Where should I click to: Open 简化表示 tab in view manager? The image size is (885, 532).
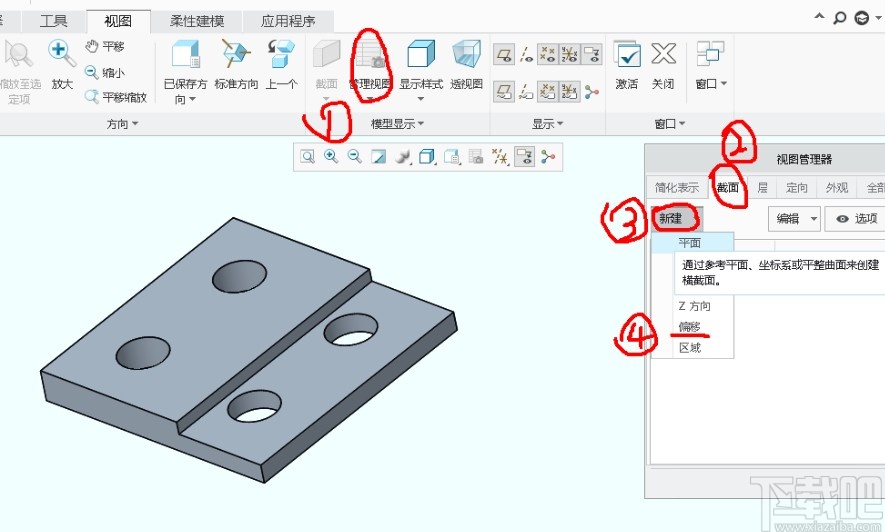coord(677,187)
